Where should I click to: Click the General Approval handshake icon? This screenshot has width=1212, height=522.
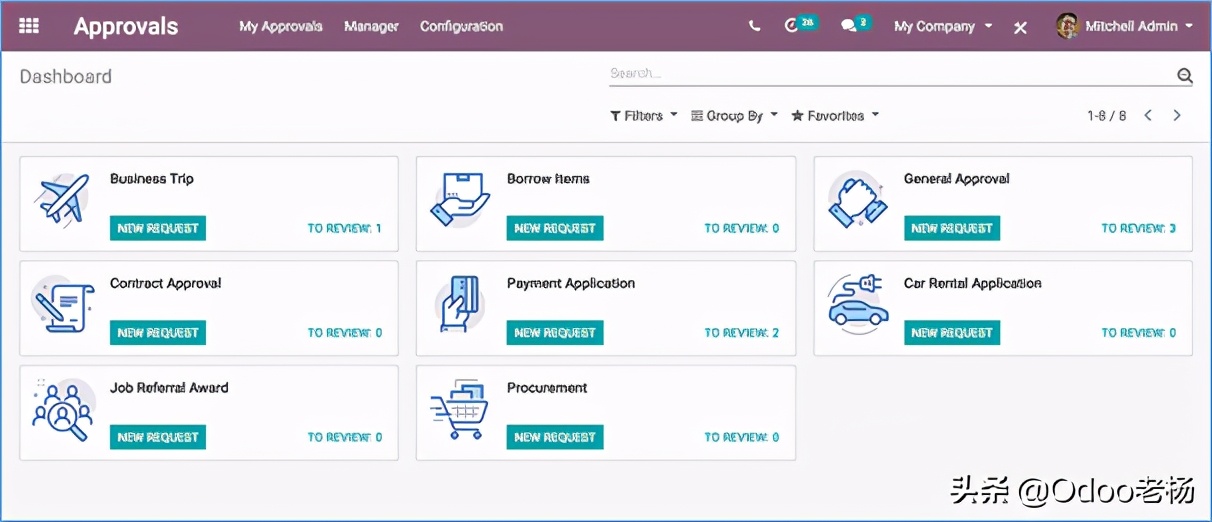pyautogui.click(x=858, y=198)
